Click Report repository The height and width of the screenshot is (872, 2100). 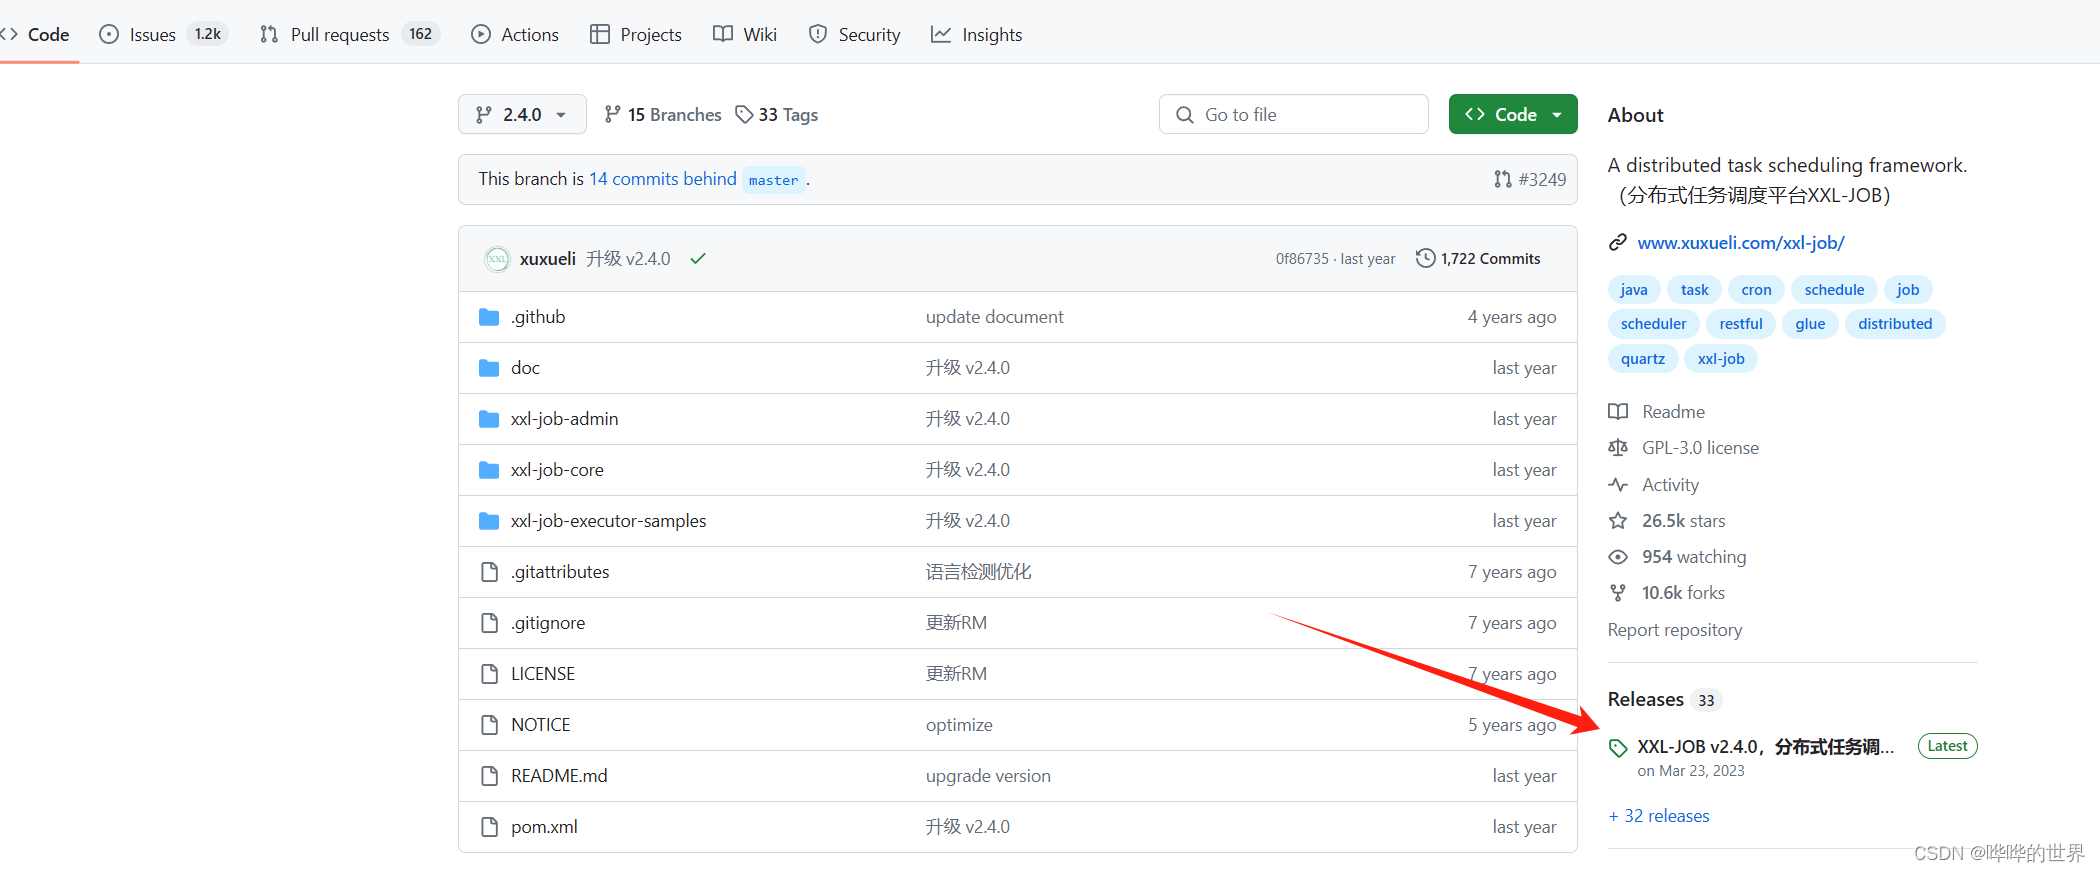[1675, 630]
